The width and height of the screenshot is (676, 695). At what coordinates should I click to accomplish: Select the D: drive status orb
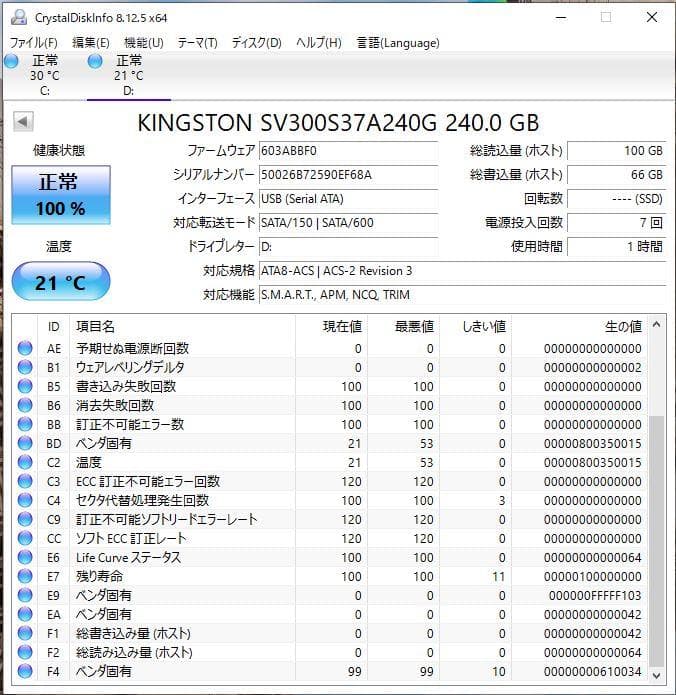pyautogui.click(x=95, y=61)
